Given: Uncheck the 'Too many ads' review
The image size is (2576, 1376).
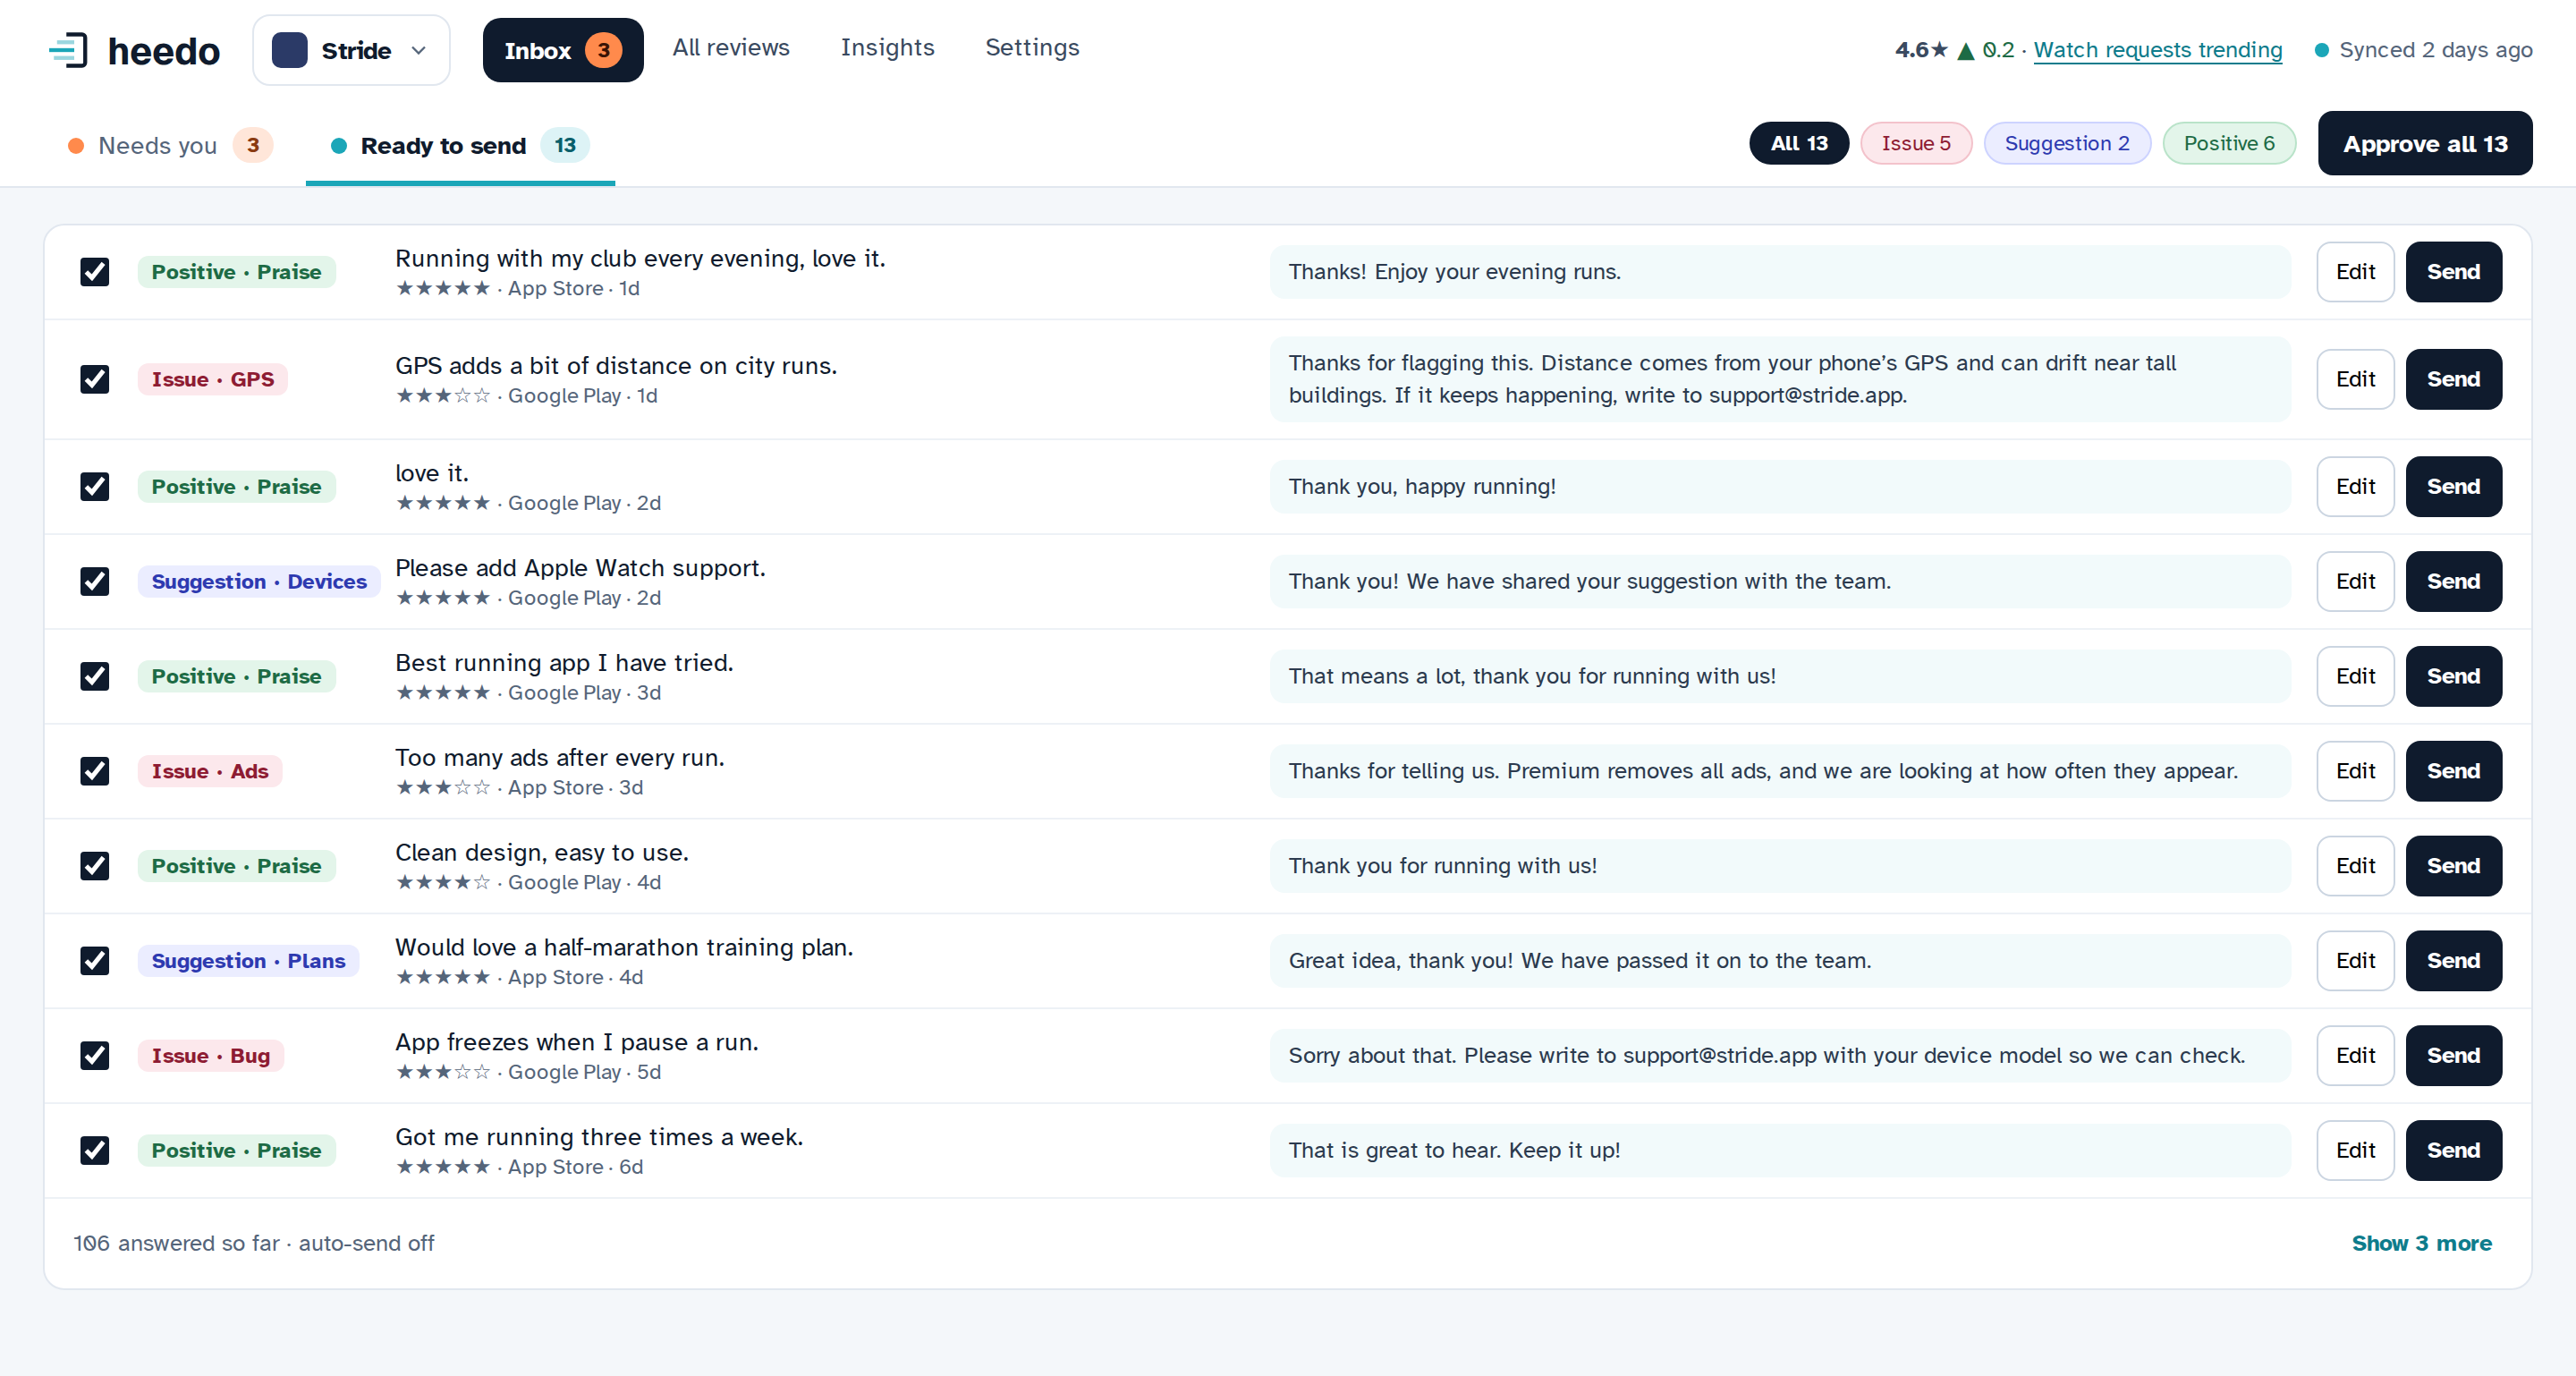Looking at the screenshot, I should click(95, 771).
